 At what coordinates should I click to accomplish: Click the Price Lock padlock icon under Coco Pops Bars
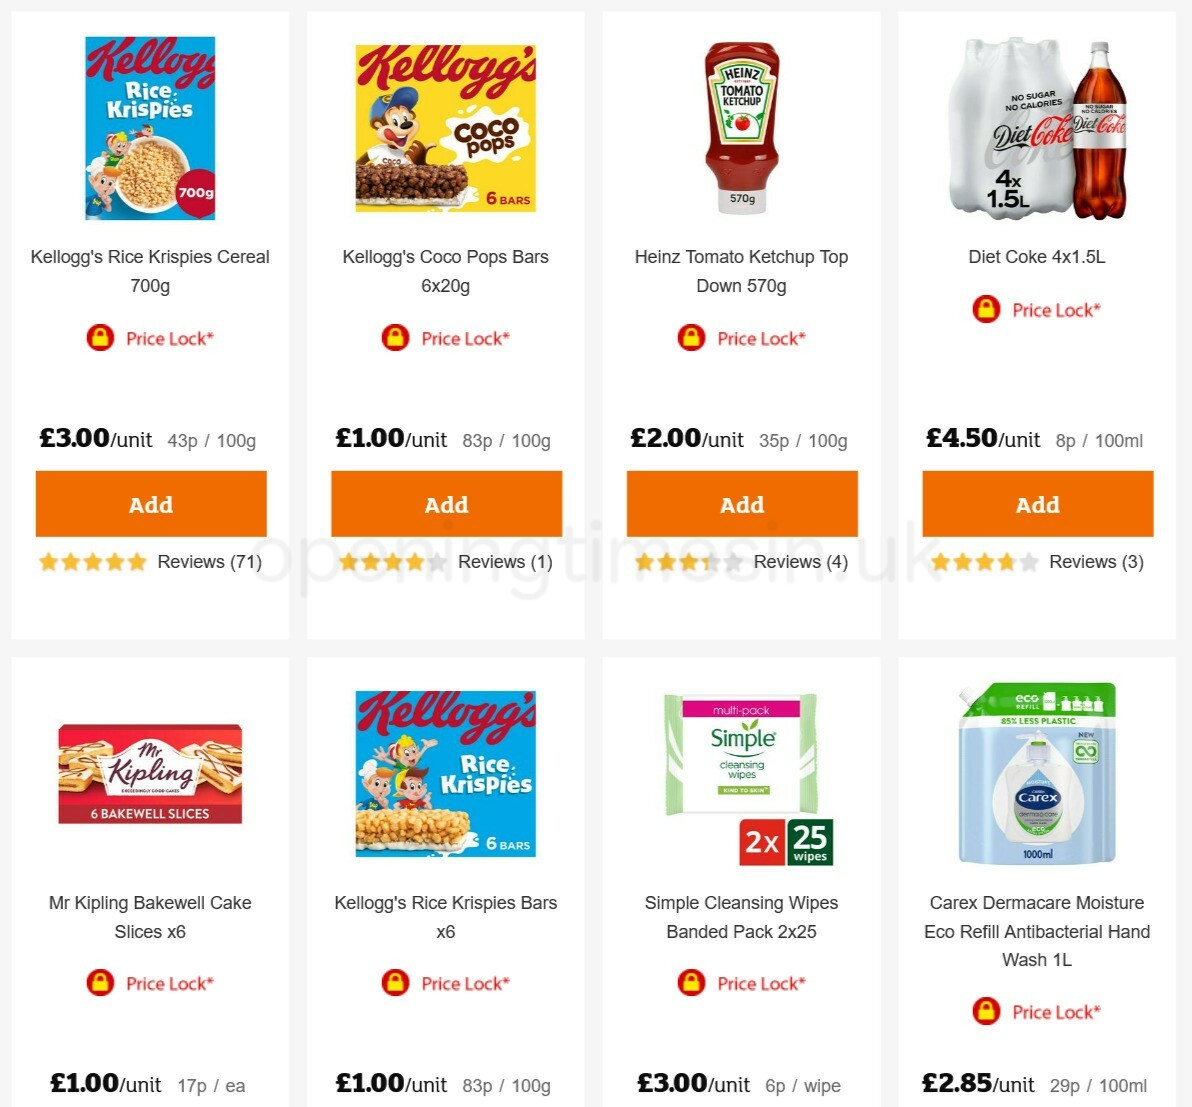click(395, 338)
